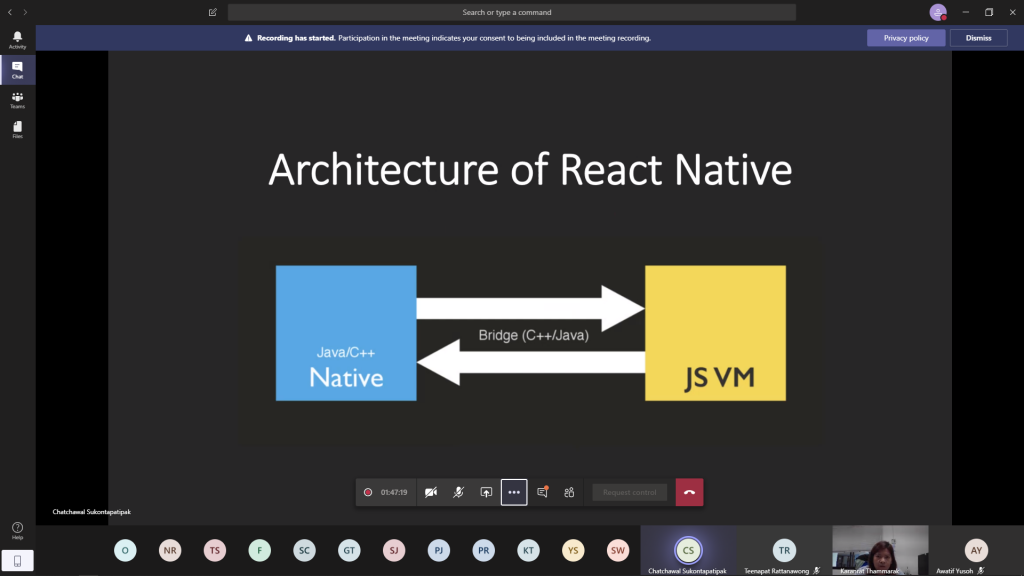
Task: Turn on the camera in meeting controls
Action: pos(431,492)
